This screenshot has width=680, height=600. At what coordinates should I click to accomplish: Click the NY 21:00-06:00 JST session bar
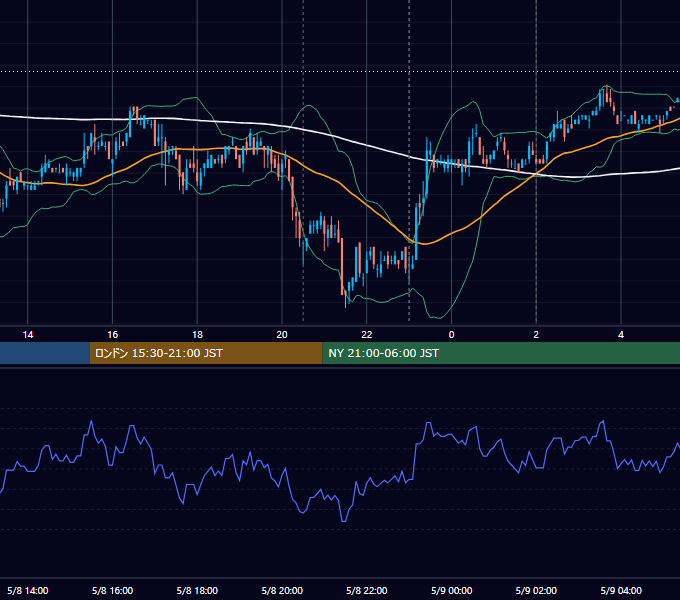tap(501, 353)
